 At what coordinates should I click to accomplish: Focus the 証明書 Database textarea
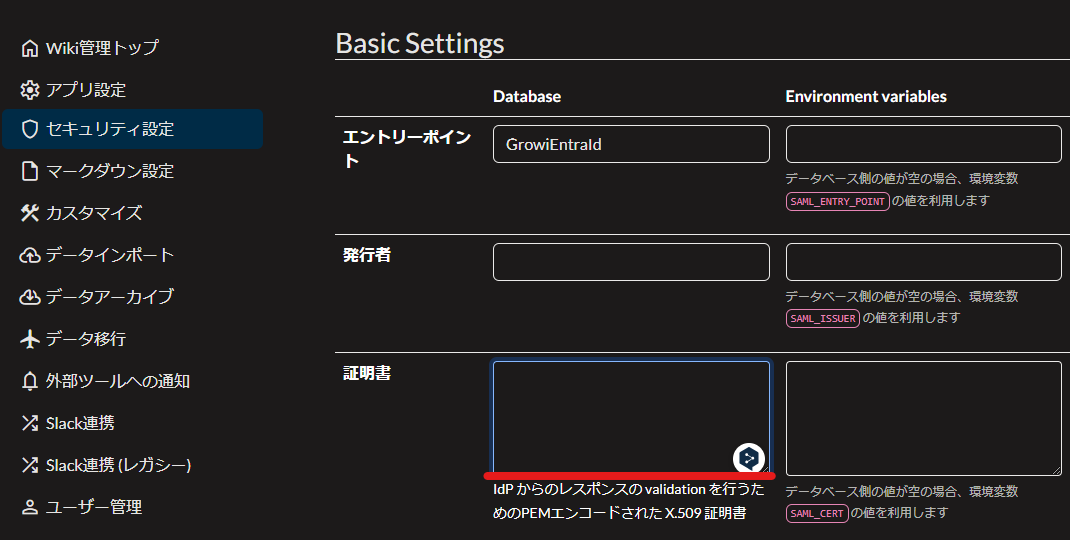pyautogui.click(x=631, y=418)
